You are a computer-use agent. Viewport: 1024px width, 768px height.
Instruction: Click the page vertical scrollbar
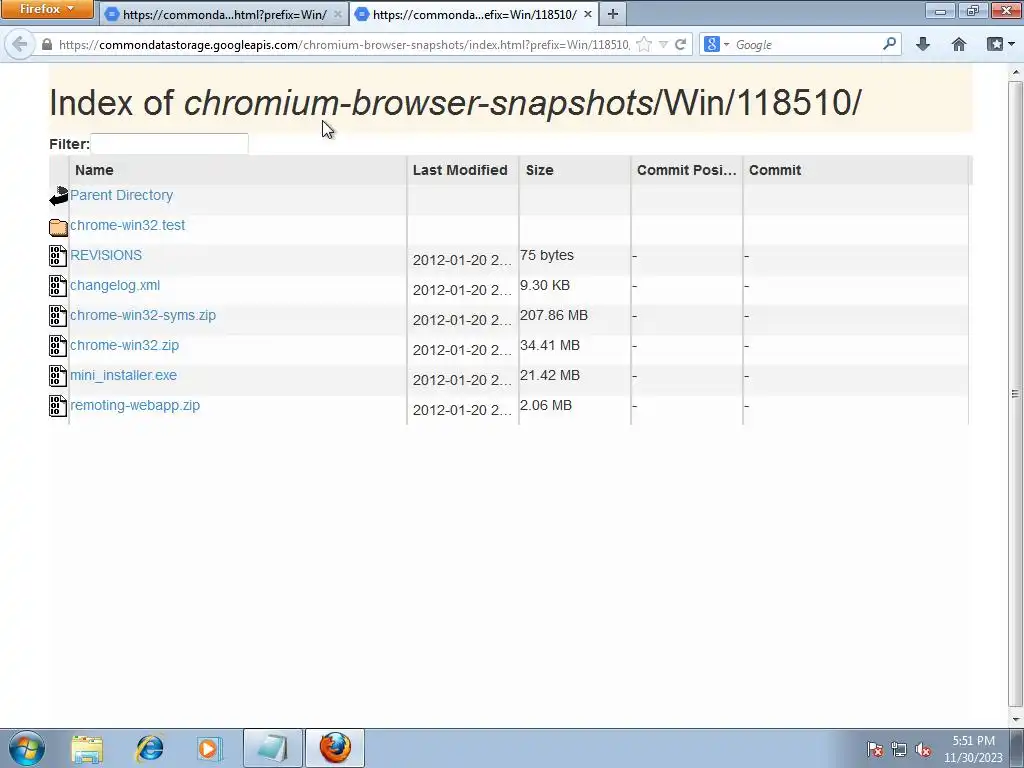click(x=1016, y=394)
